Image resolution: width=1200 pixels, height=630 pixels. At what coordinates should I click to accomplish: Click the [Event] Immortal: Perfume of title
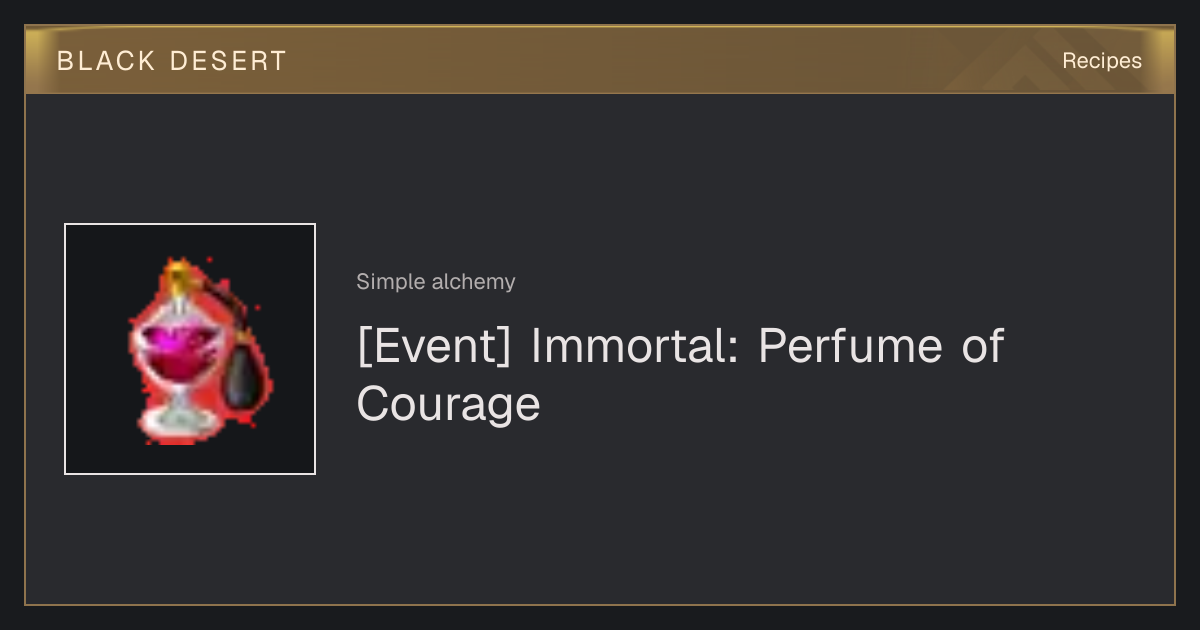[x=680, y=346]
